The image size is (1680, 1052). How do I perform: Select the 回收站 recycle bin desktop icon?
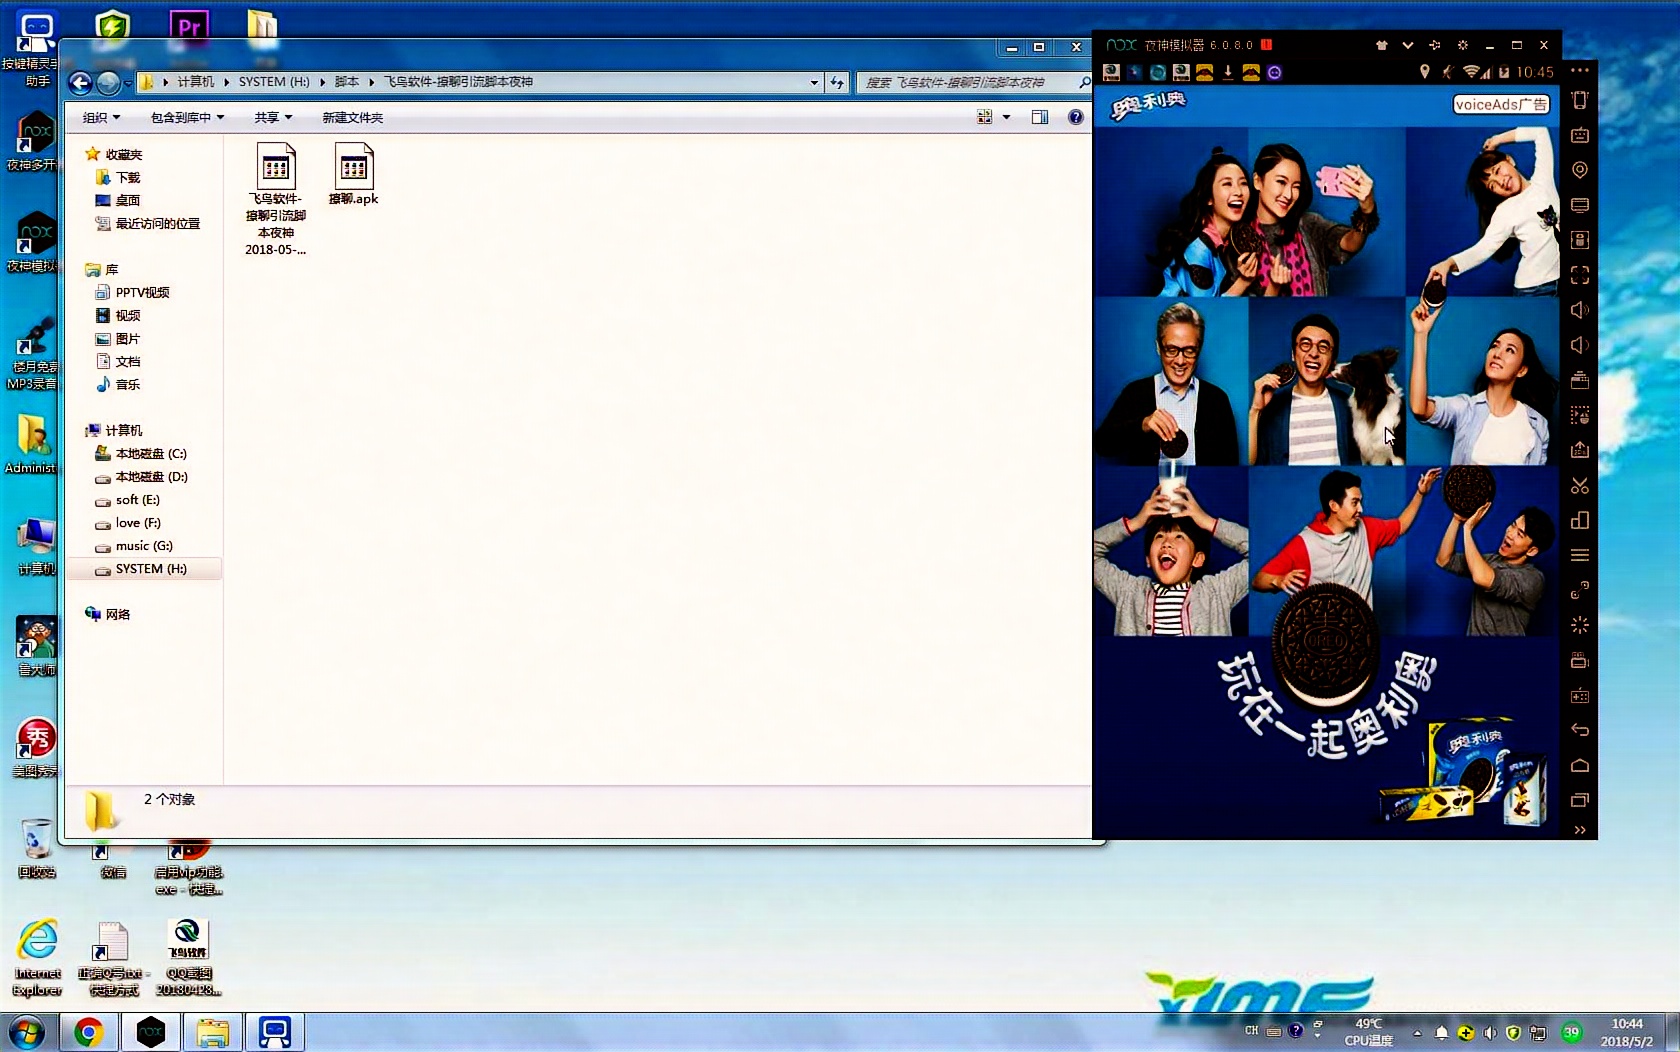coord(36,848)
